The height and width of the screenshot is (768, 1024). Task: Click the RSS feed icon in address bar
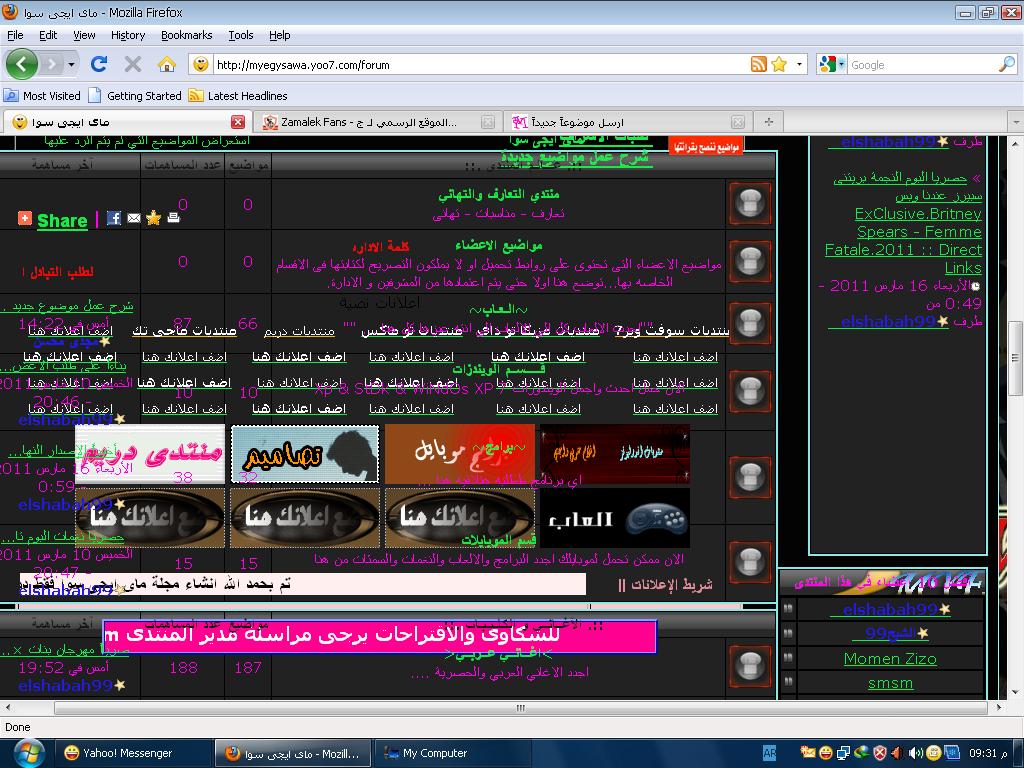tap(758, 64)
